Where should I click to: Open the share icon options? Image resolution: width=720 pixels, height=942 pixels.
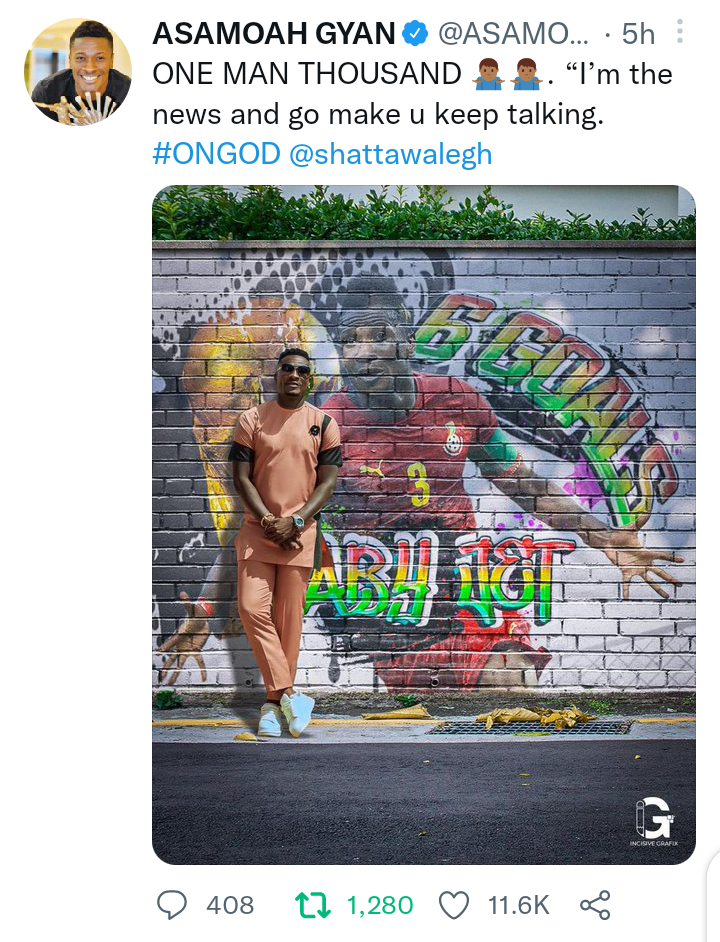(595, 905)
